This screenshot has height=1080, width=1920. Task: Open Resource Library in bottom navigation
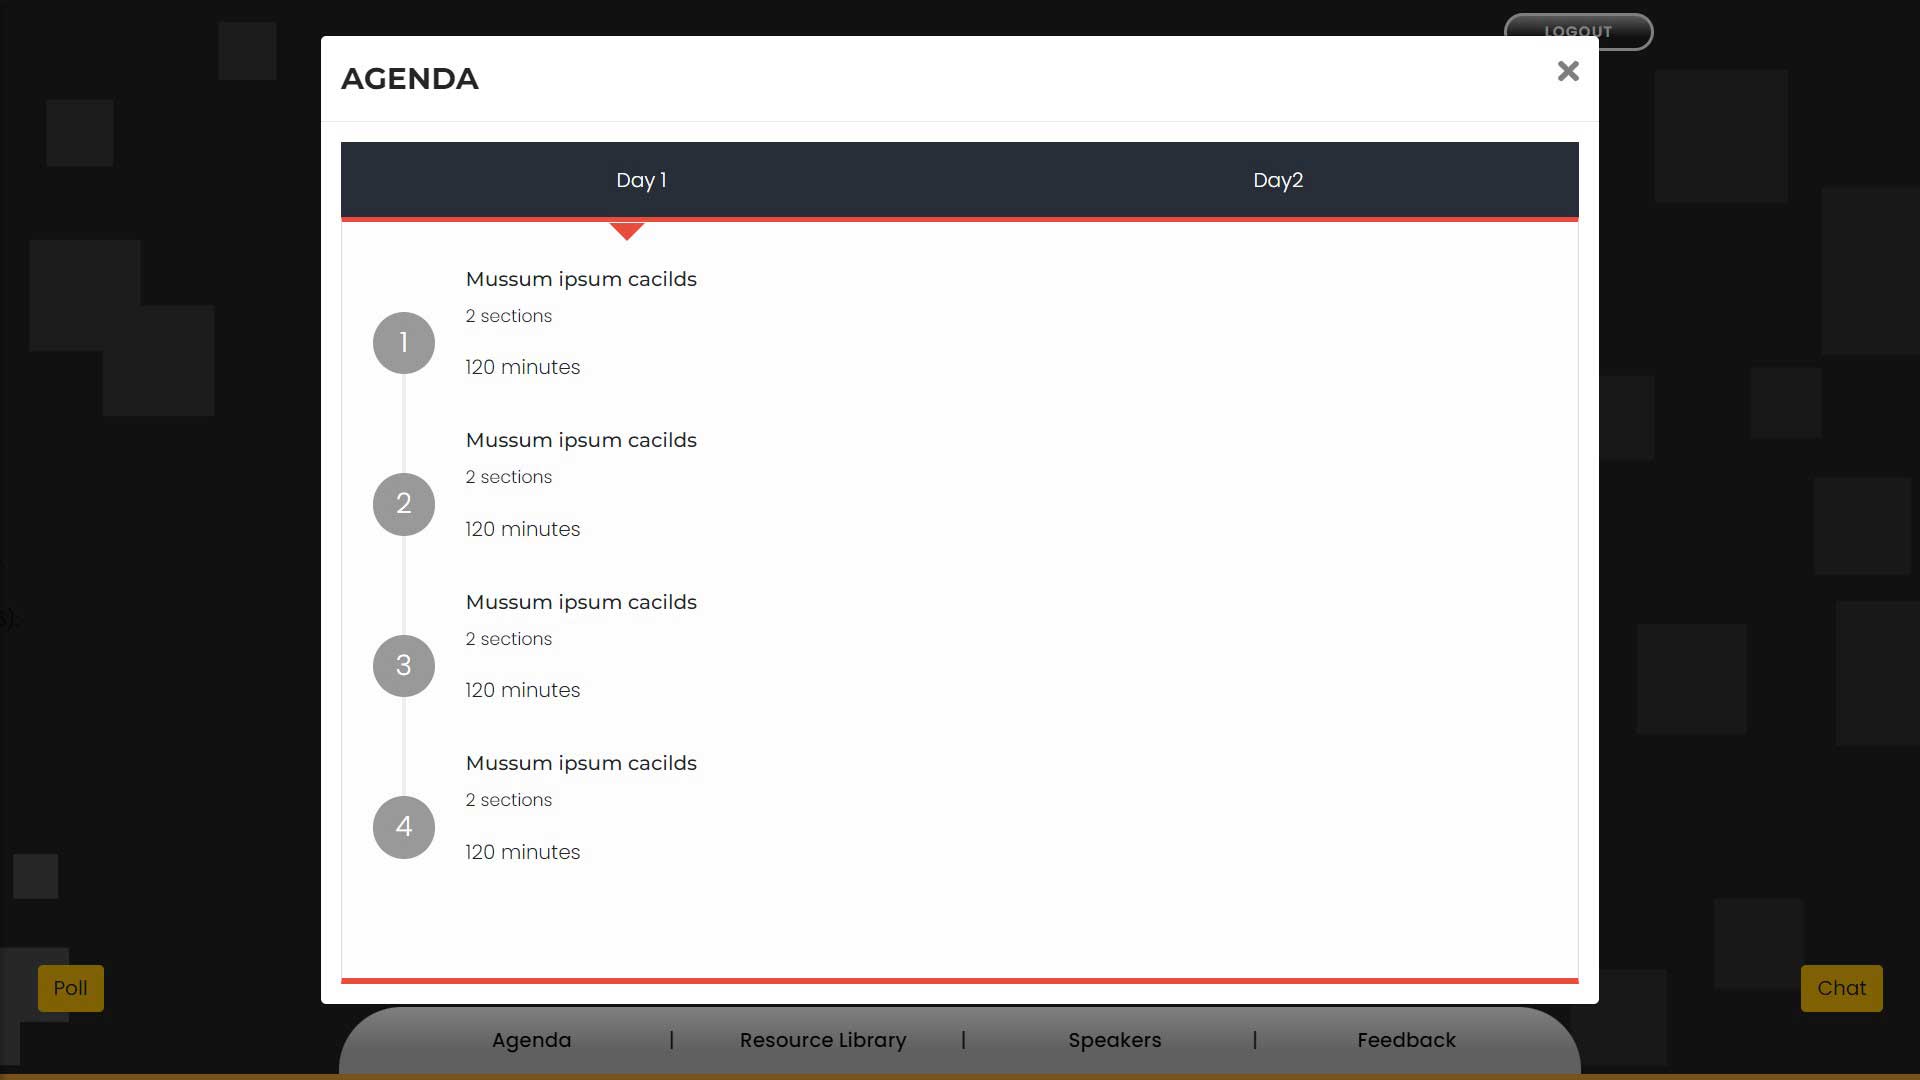pyautogui.click(x=822, y=1040)
